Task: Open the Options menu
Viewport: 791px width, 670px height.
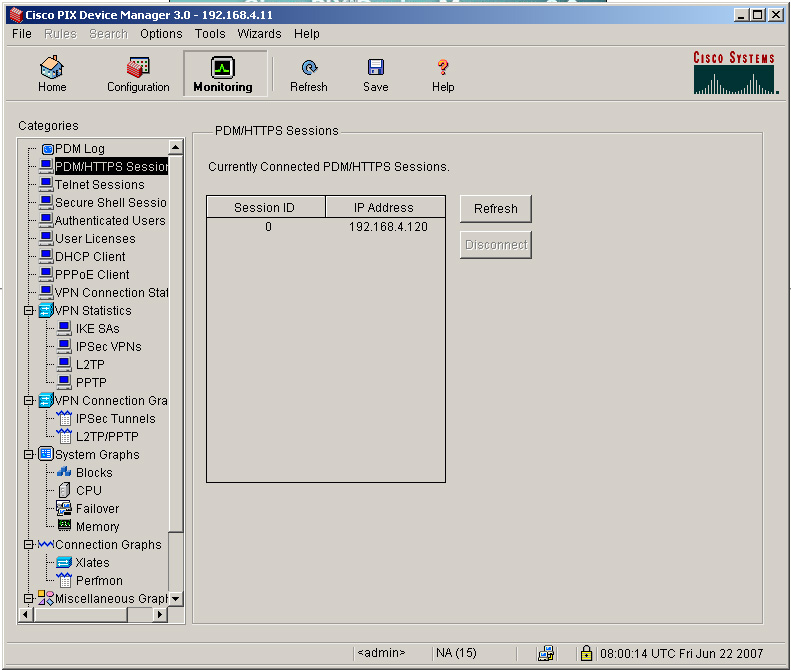Action: (161, 34)
